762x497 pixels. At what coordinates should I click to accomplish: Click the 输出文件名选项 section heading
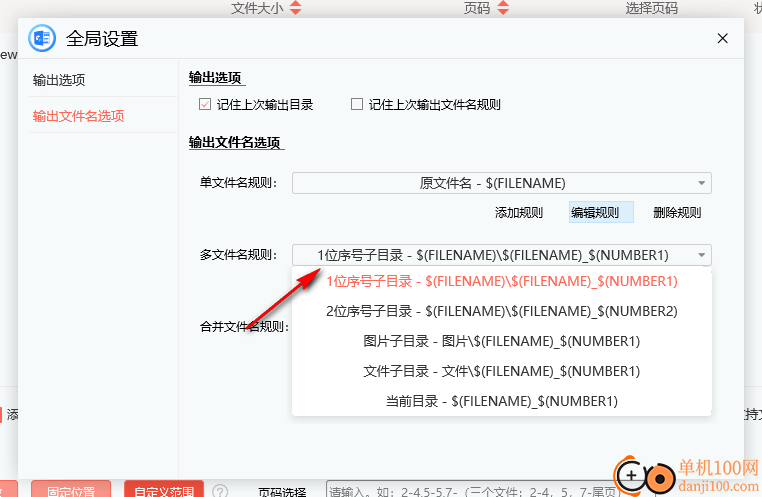[x=235, y=142]
